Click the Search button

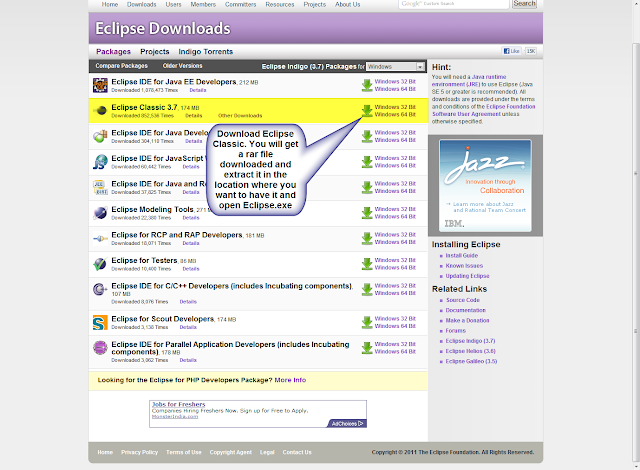tap(524, 4)
